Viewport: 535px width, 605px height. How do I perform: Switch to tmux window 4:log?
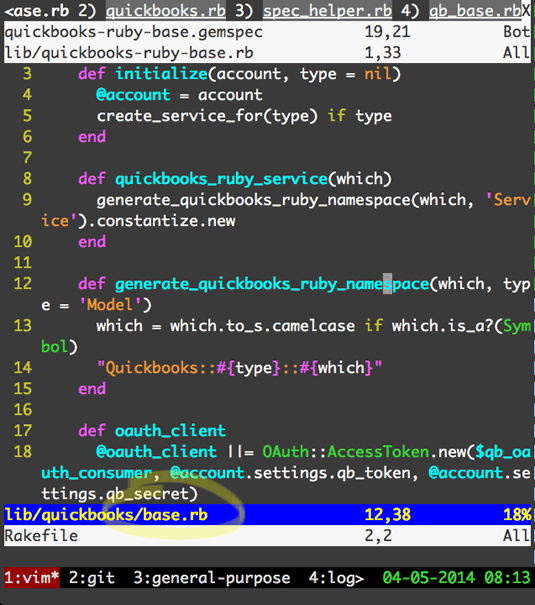tap(336, 578)
